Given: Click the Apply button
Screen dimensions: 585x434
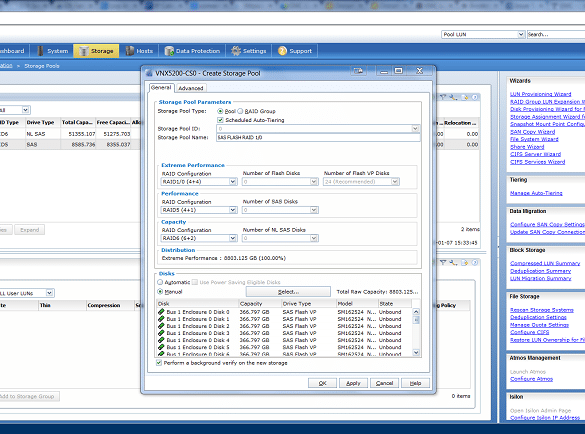Looking at the screenshot, I should click(353, 383).
